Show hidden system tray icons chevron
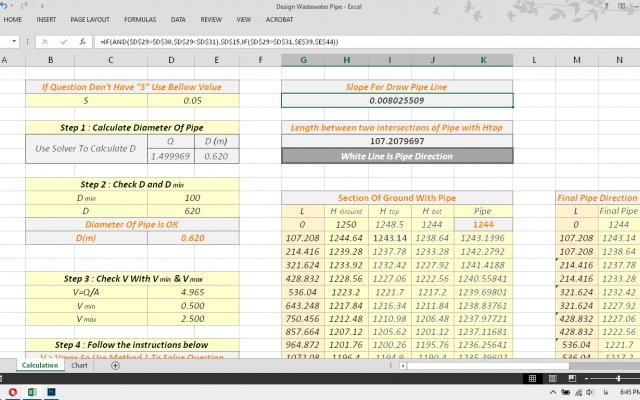 [x=553, y=392]
